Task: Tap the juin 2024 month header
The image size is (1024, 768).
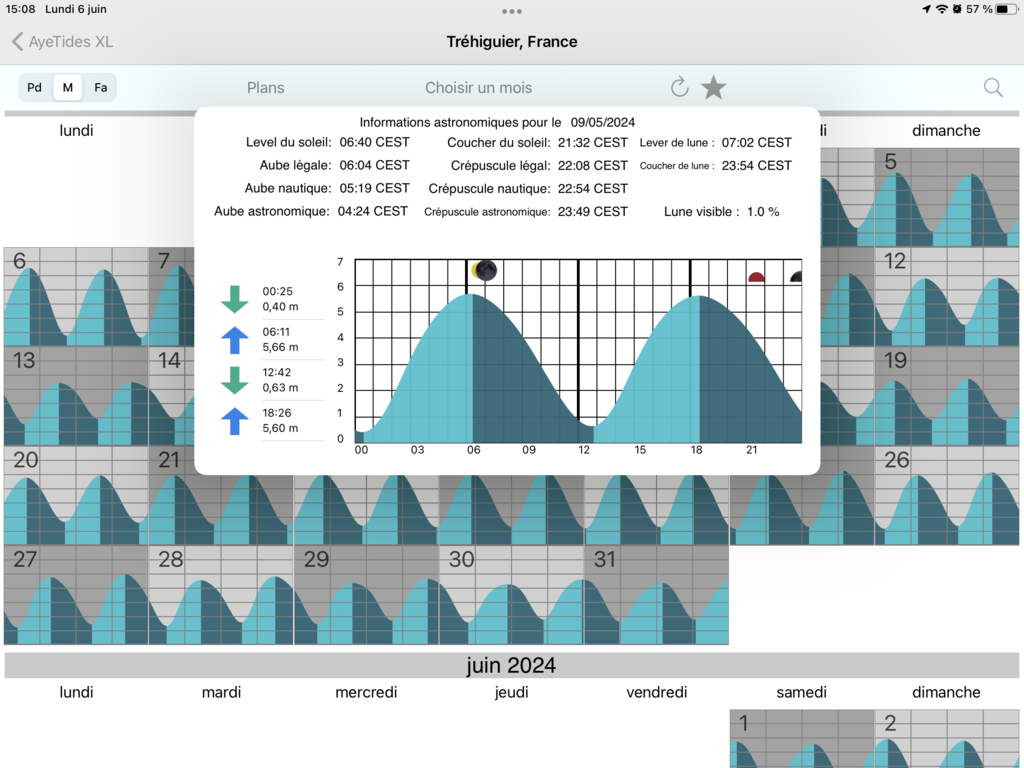Action: (x=511, y=665)
